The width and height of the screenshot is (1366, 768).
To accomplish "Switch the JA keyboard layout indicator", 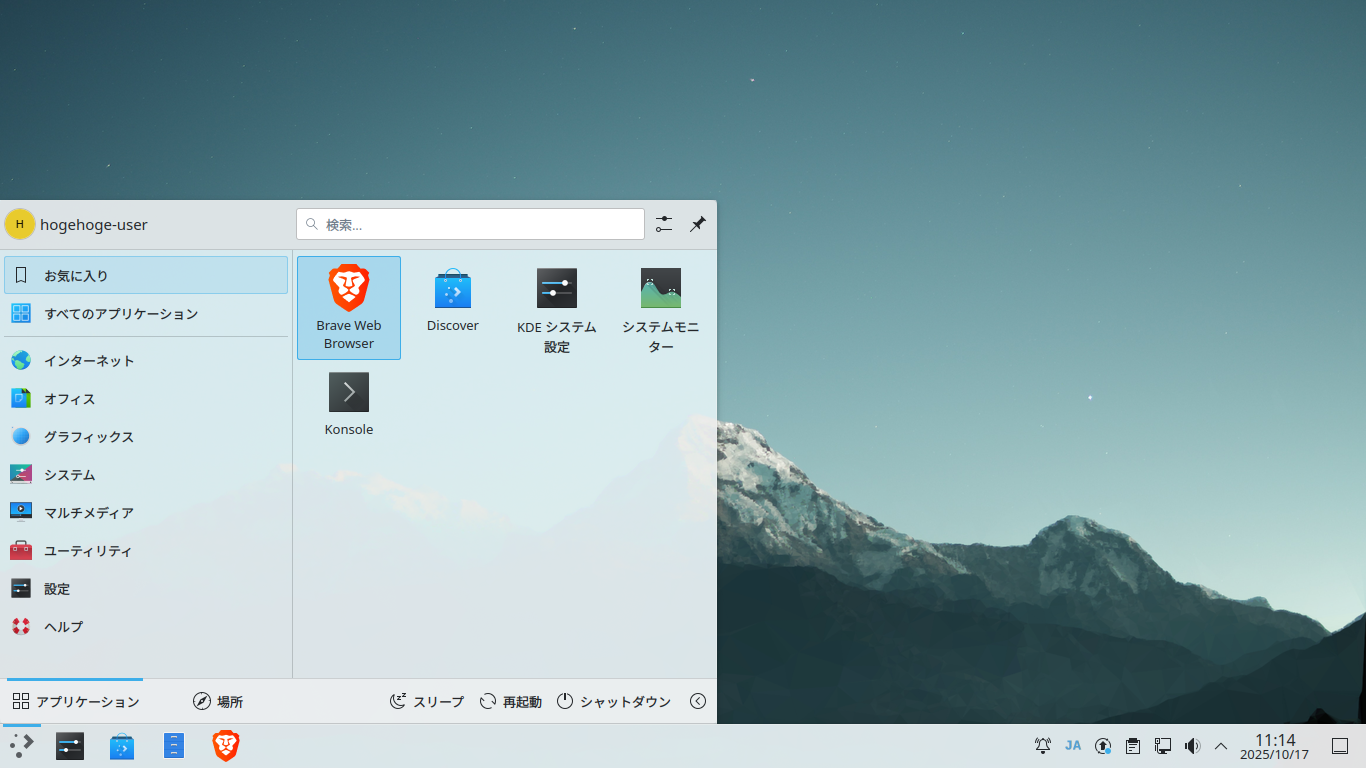I will tap(1073, 745).
